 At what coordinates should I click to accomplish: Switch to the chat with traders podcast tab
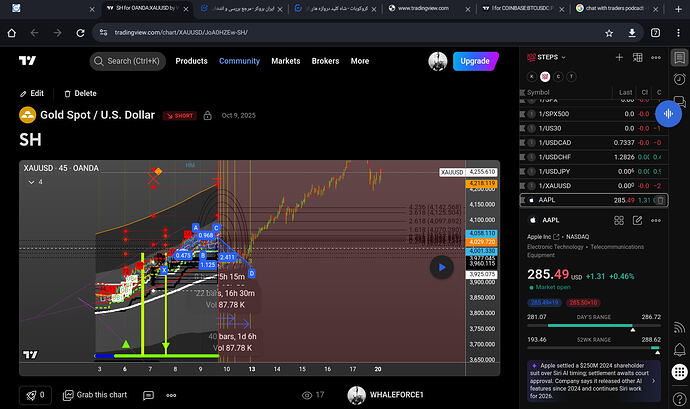click(x=614, y=8)
